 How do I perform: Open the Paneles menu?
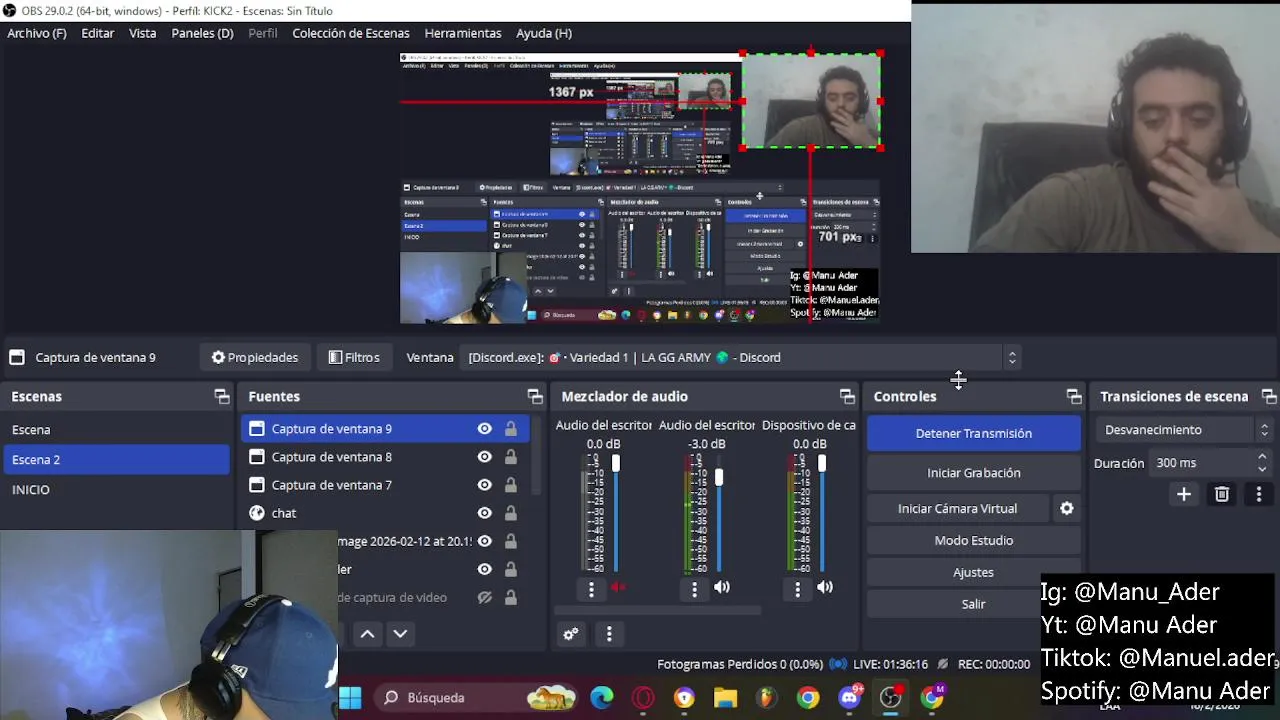(x=202, y=33)
